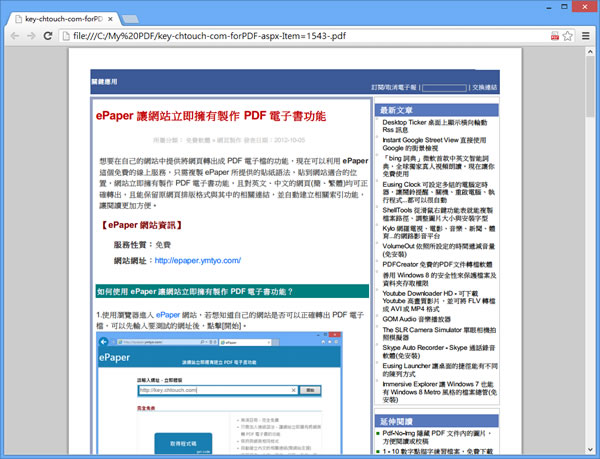
Task: Open Instant Google Street View article link
Action: (434, 144)
